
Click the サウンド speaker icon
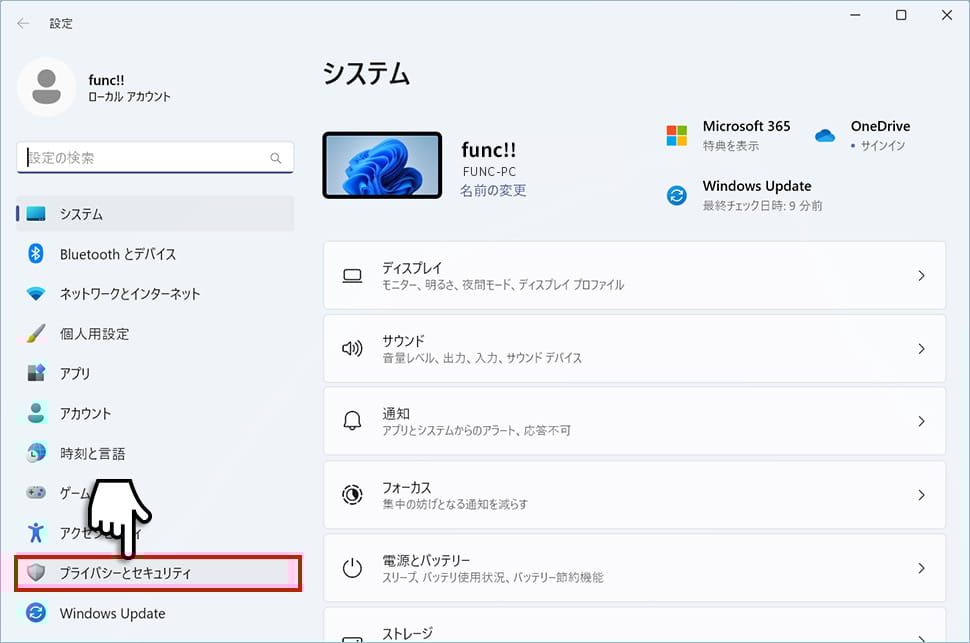[353, 348]
